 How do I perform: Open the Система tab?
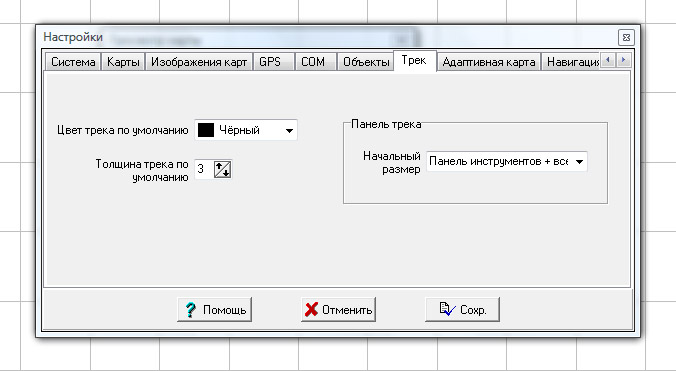pos(73,62)
